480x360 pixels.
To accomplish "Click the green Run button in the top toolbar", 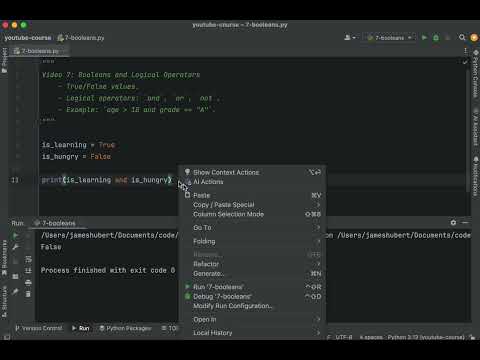I will (424, 38).
